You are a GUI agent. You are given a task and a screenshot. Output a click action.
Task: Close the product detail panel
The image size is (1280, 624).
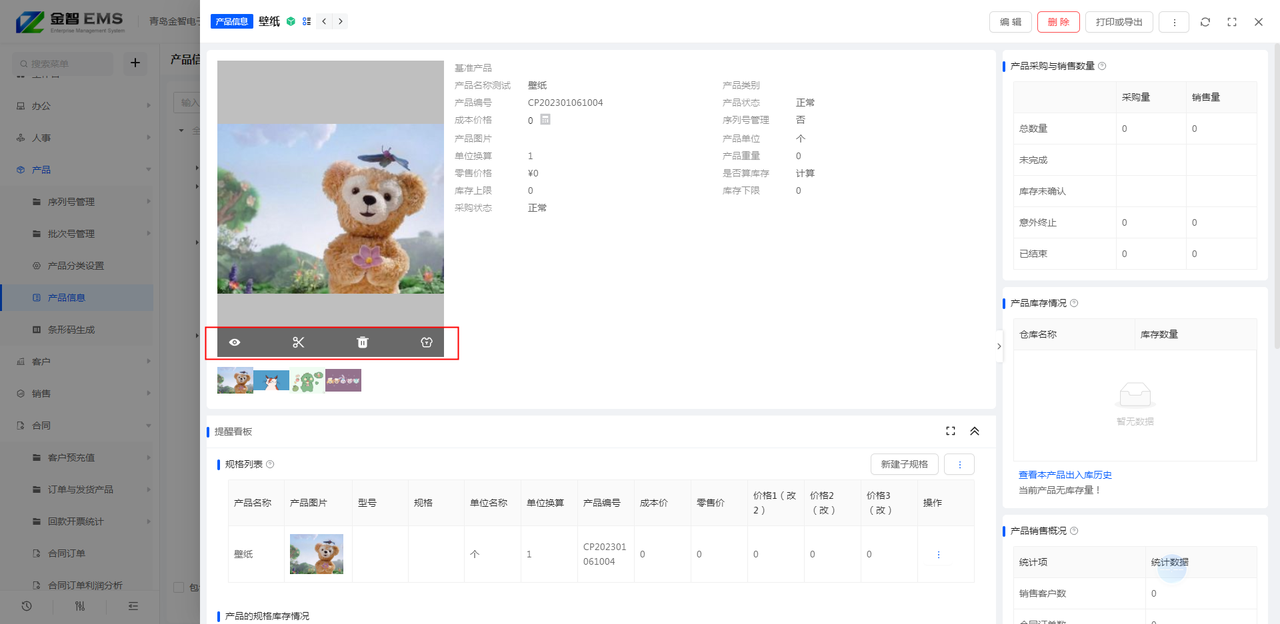point(1259,22)
